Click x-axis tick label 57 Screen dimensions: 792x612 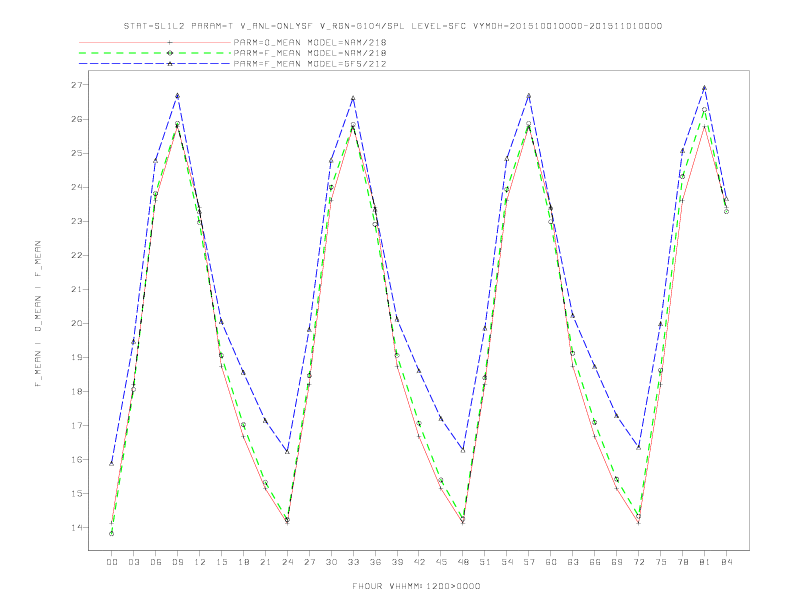529,562
